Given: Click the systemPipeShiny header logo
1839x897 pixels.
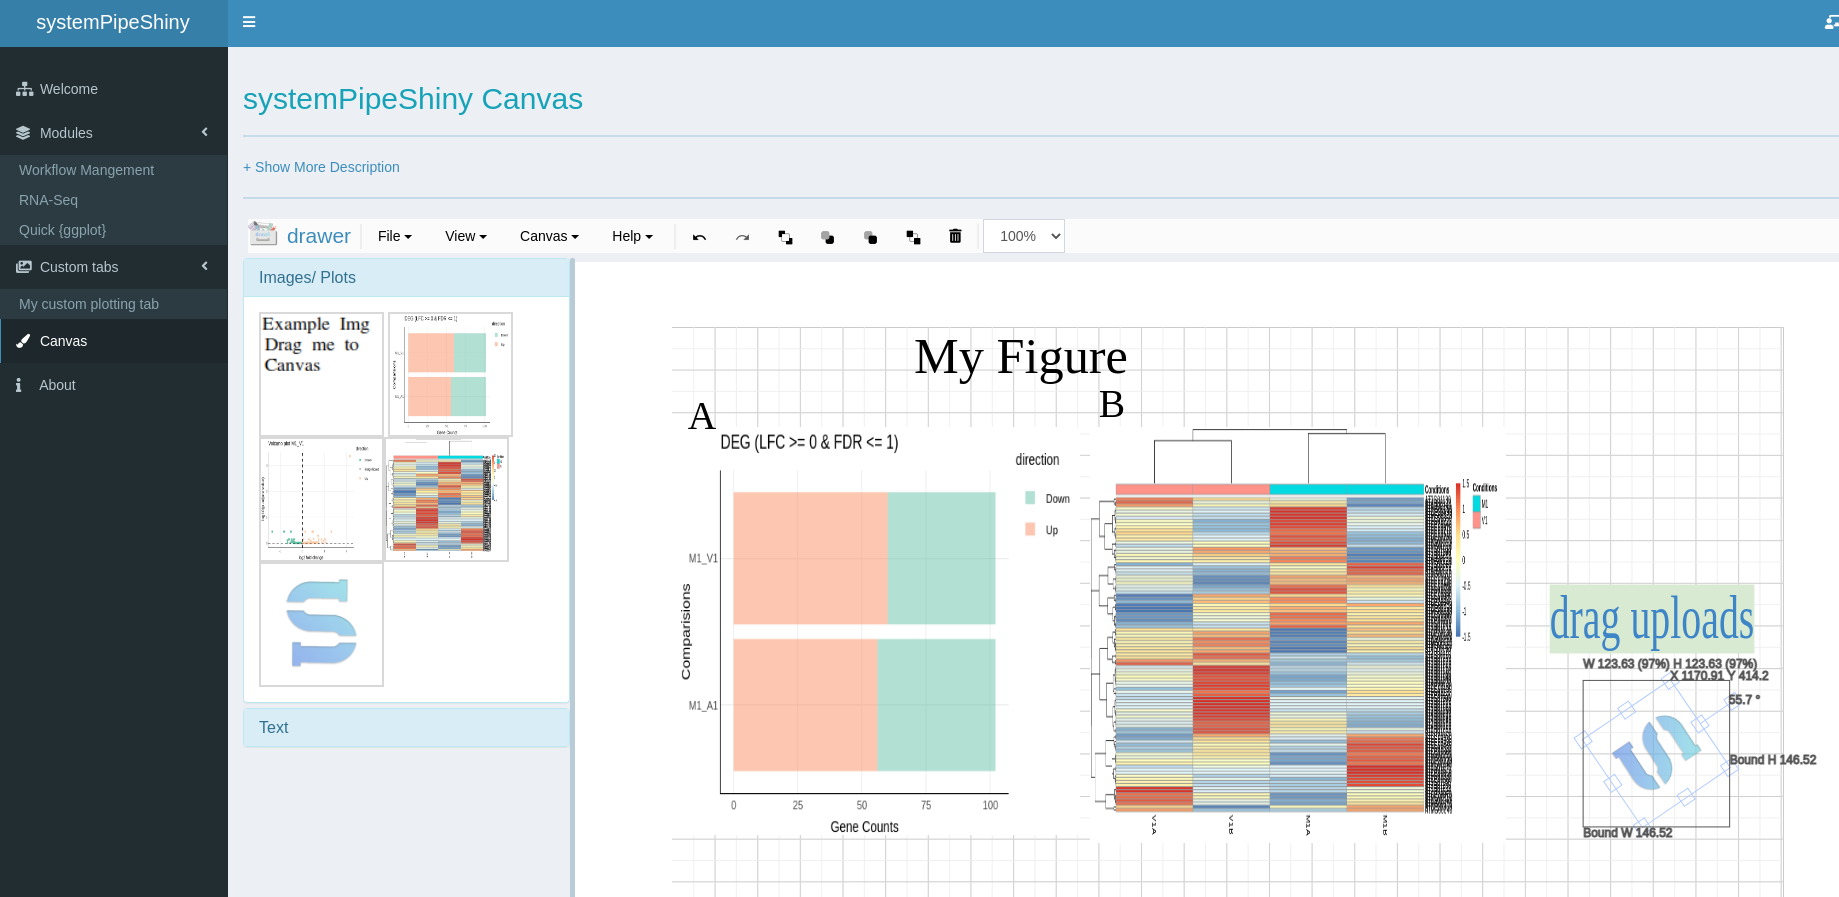Looking at the screenshot, I should (x=113, y=22).
